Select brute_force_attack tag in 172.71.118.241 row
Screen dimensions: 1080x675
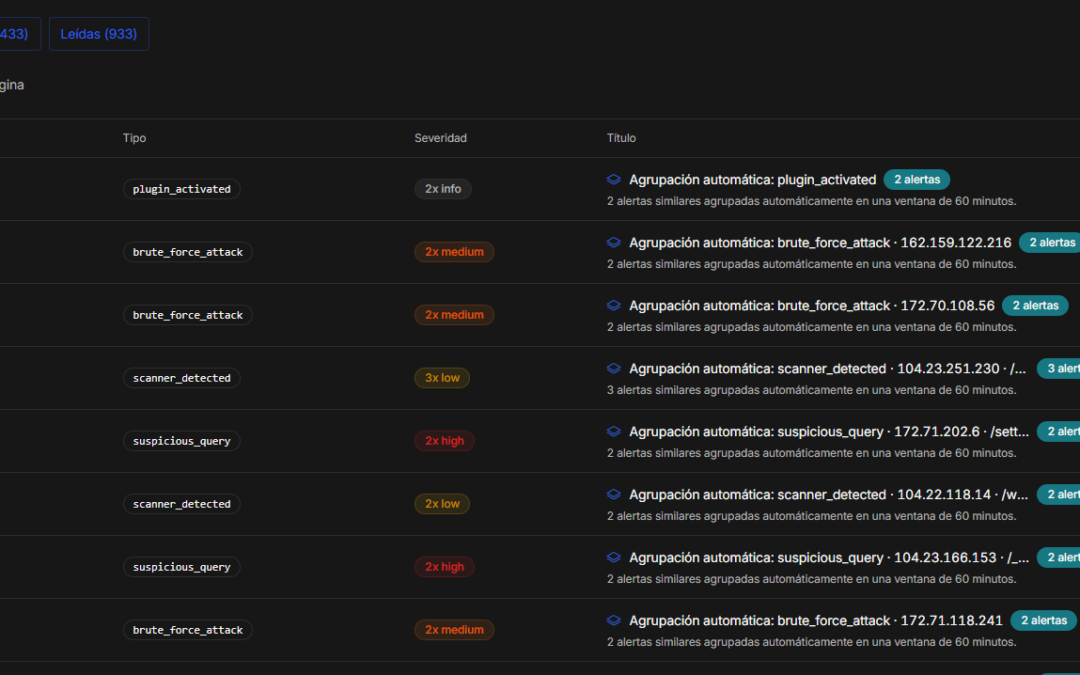[x=188, y=630]
